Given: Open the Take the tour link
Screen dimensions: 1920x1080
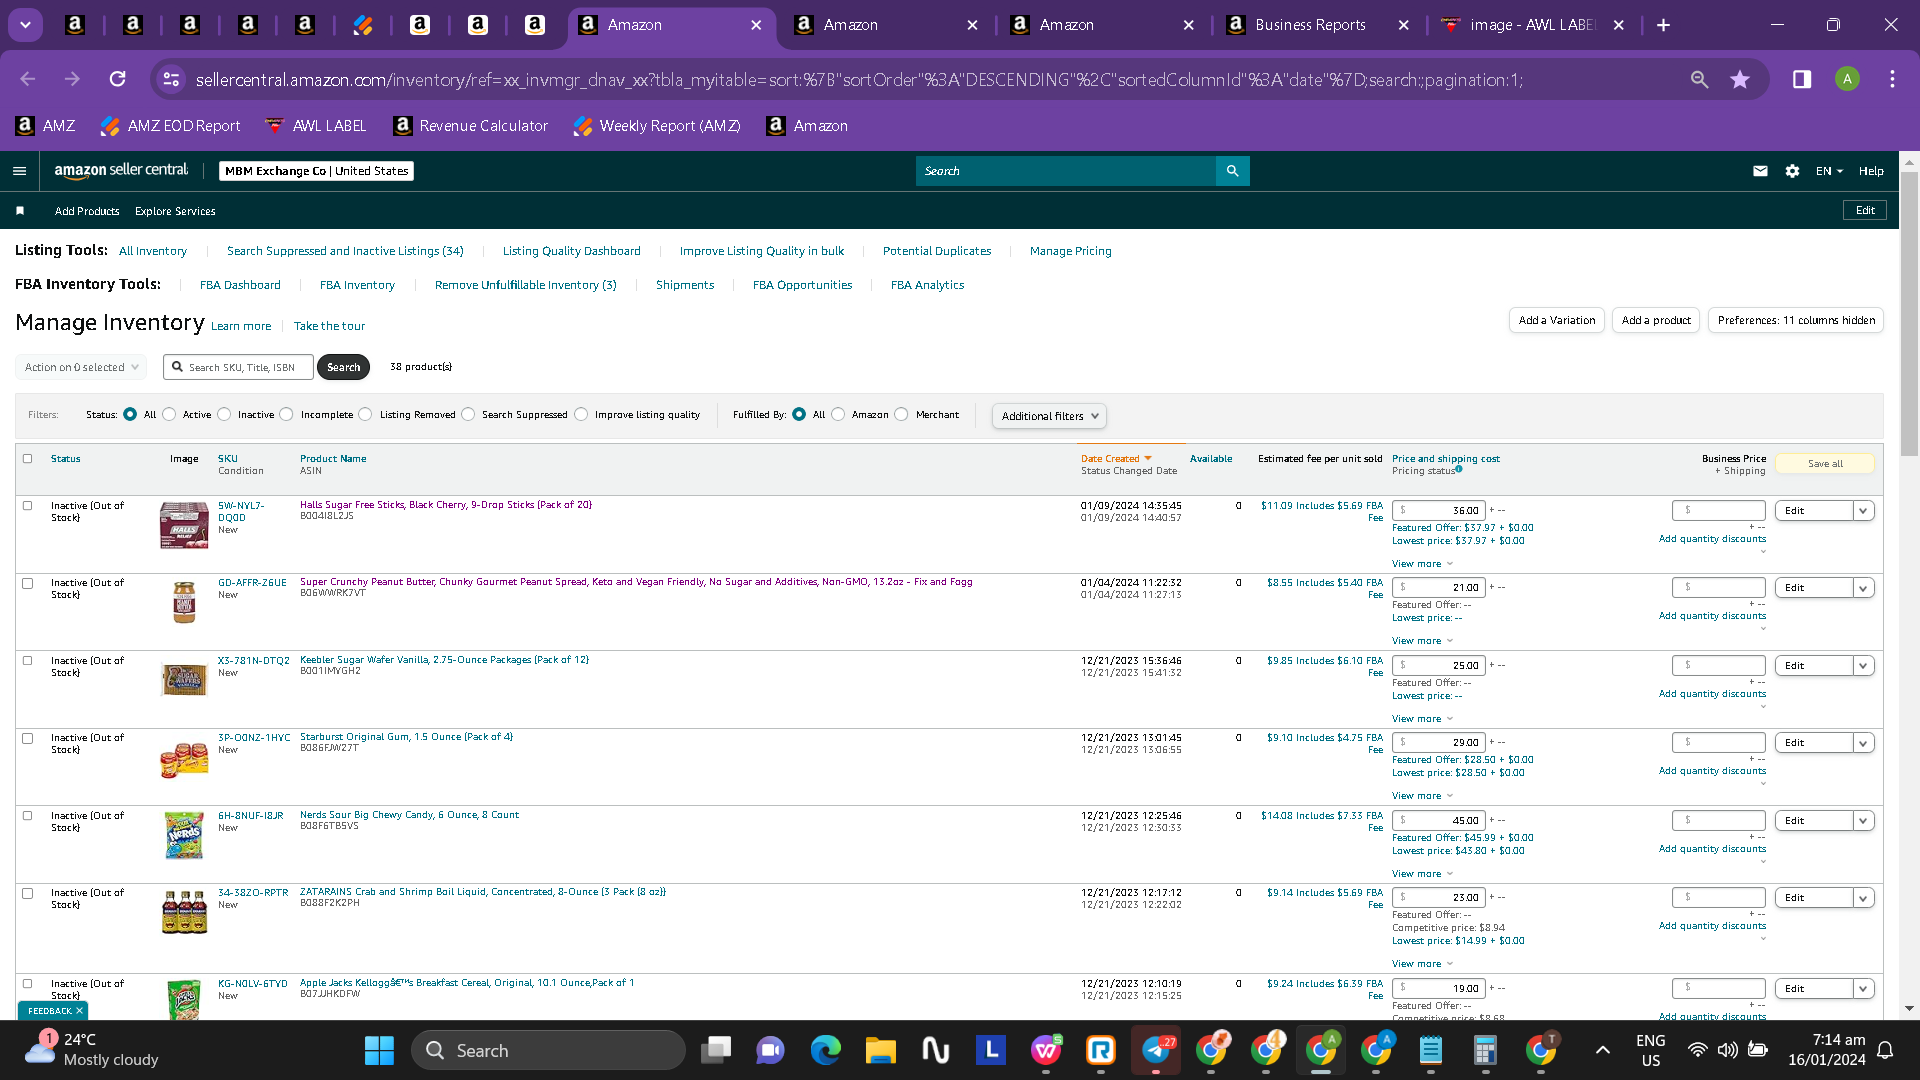Looking at the screenshot, I should [329, 326].
